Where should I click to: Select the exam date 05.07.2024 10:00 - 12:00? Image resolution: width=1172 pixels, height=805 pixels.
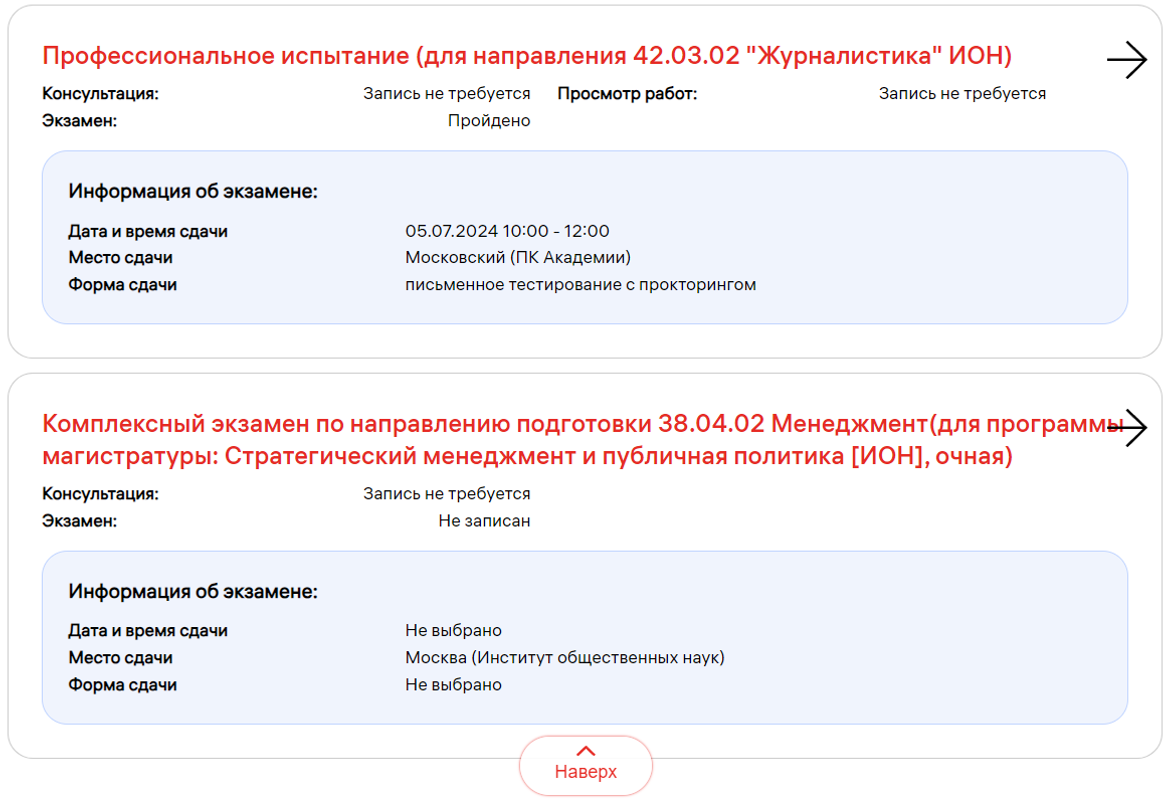pyautogui.click(x=507, y=231)
